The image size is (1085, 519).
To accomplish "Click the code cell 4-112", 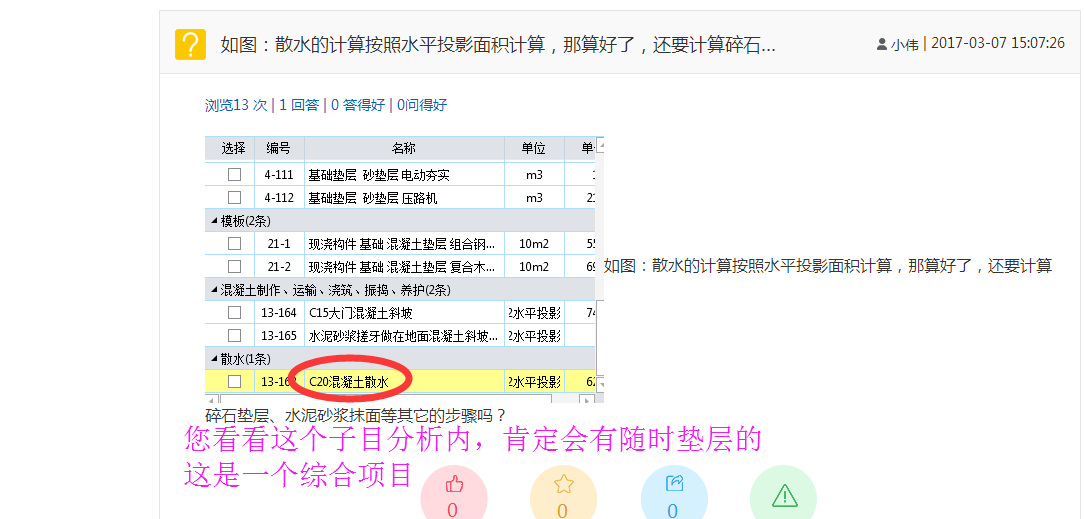I will coord(279,197).
